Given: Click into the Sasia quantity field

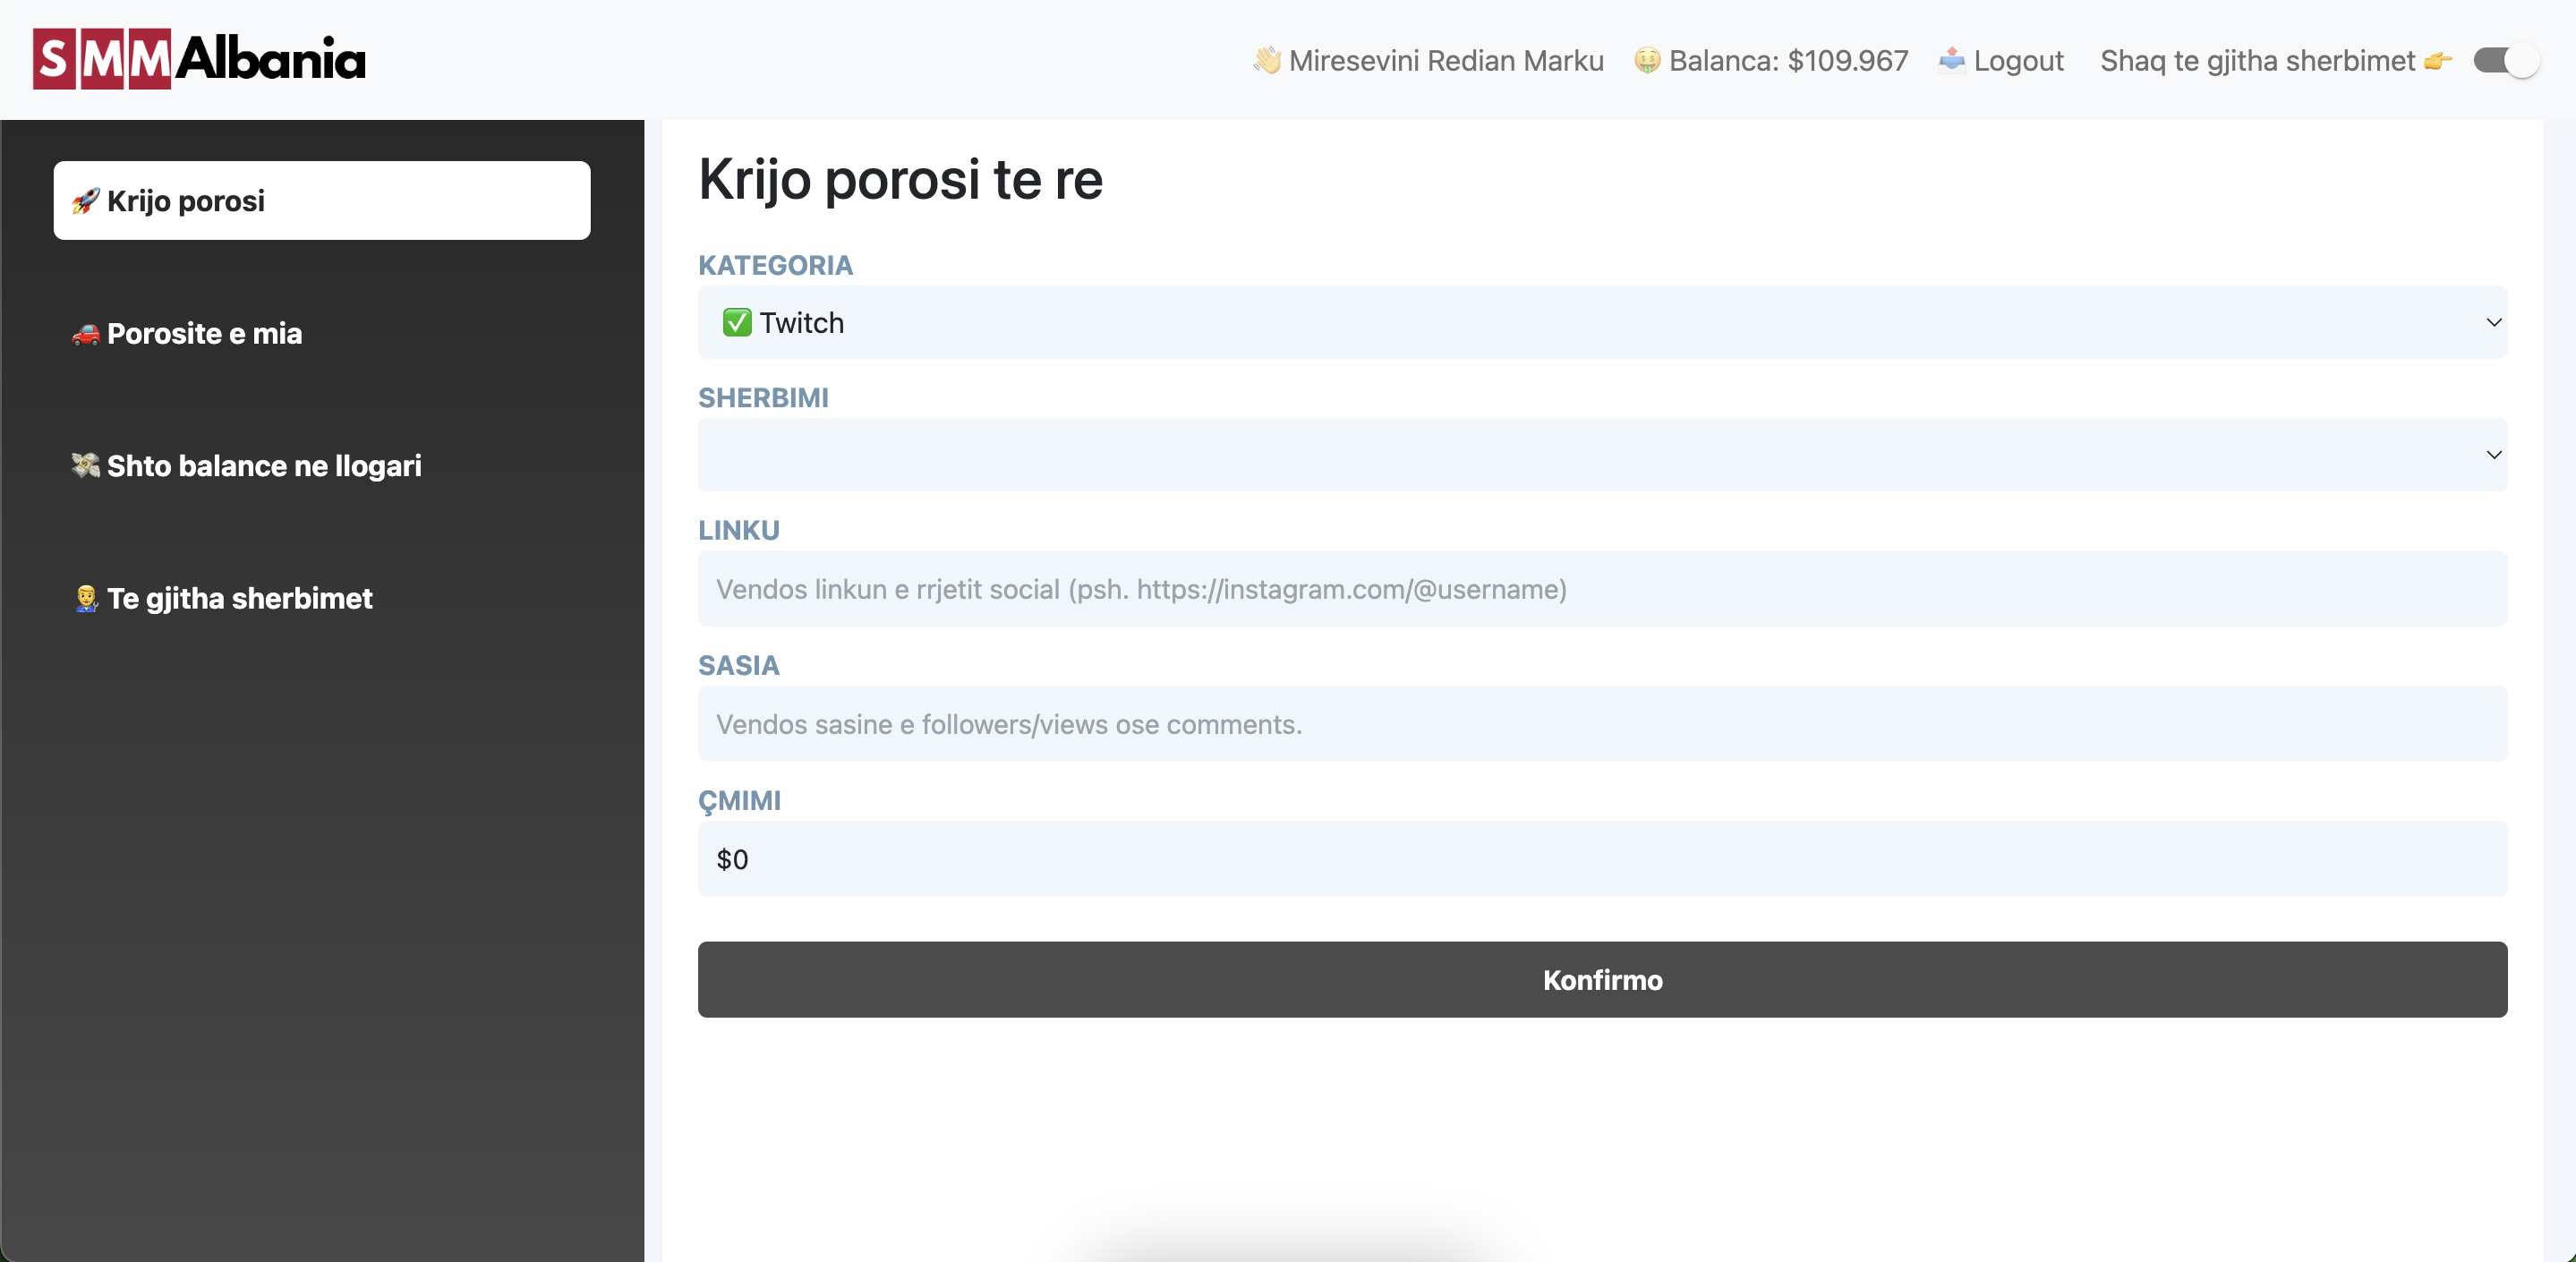Looking at the screenshot, I should 1600,724.
